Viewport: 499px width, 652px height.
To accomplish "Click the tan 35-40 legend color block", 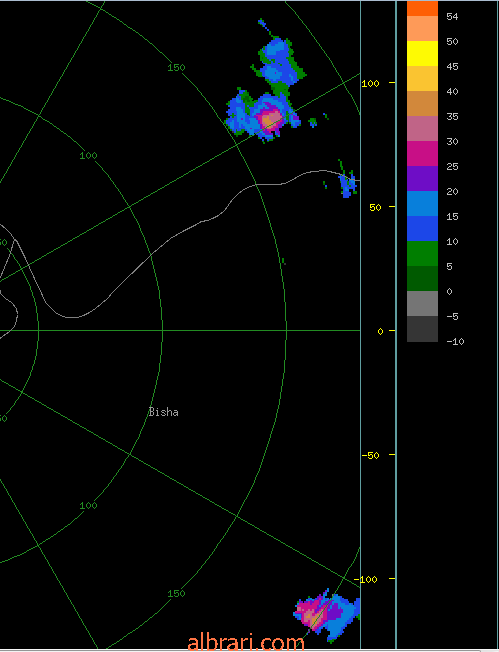I will coord(422,104).
